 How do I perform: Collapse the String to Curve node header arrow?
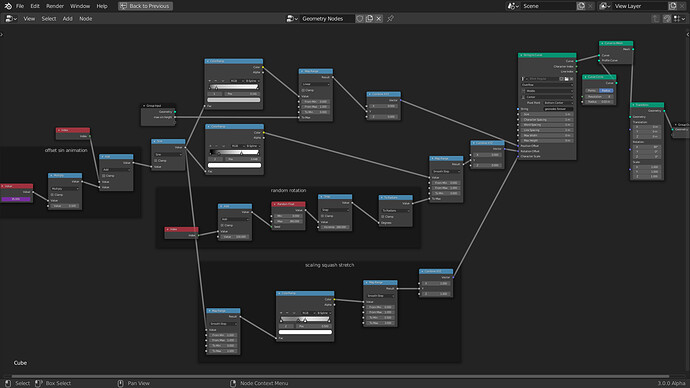tap(521, 55)
